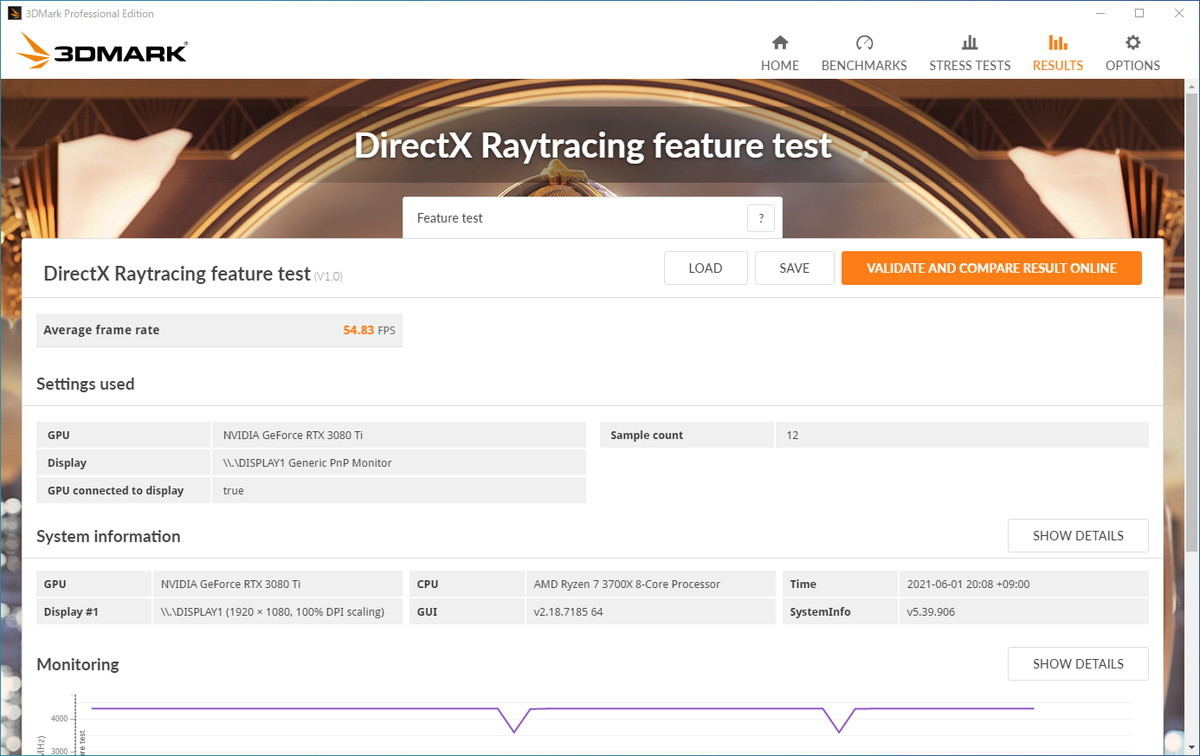Click the SAVE button
The height and width of the screenshot is (756, 1200).
point(795,268)
